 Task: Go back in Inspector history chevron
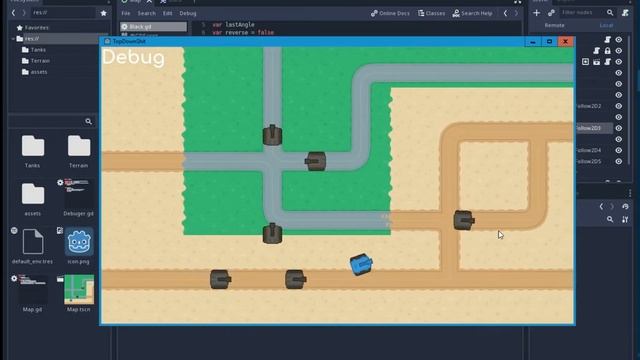click(x=601, y=207)
